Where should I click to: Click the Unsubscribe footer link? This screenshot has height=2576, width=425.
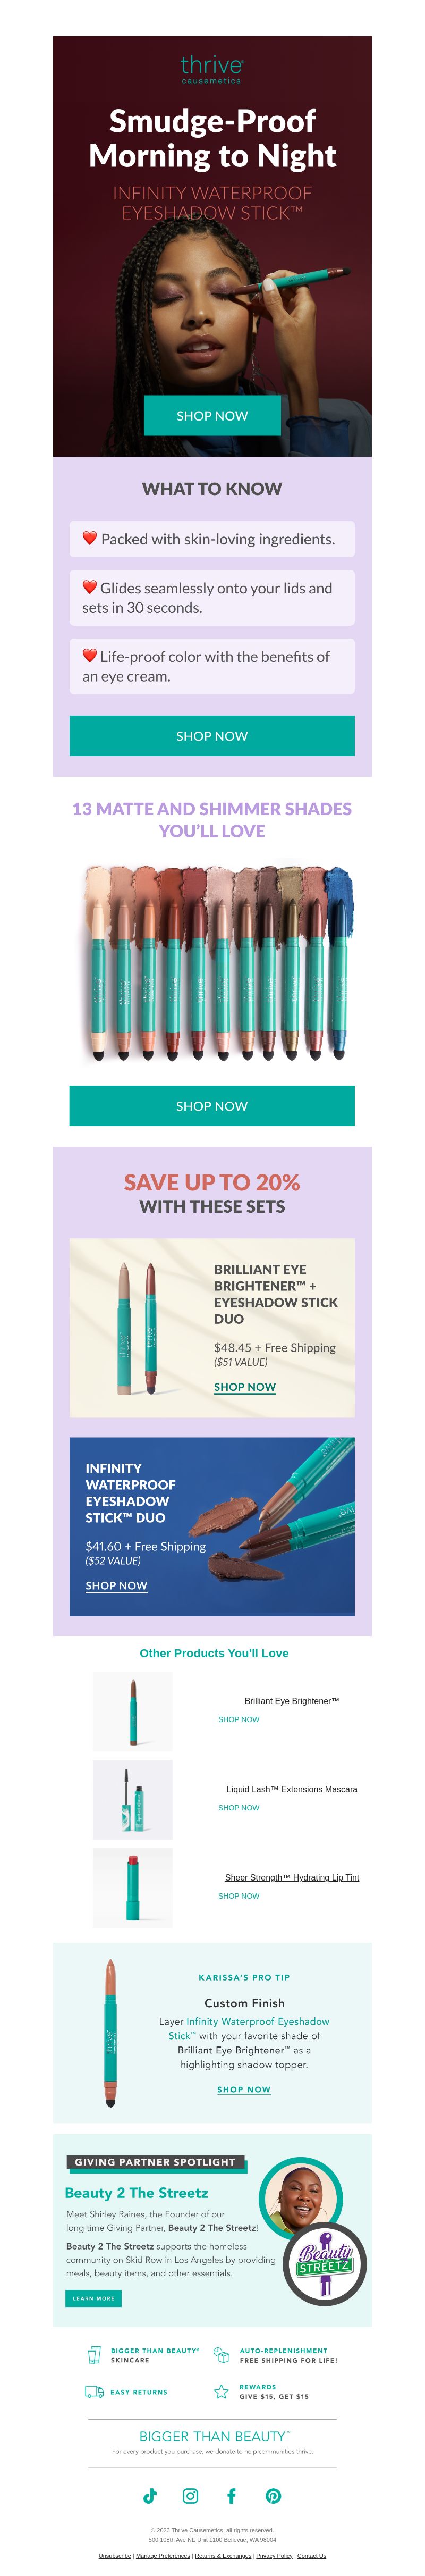[x=115, y=2556]
